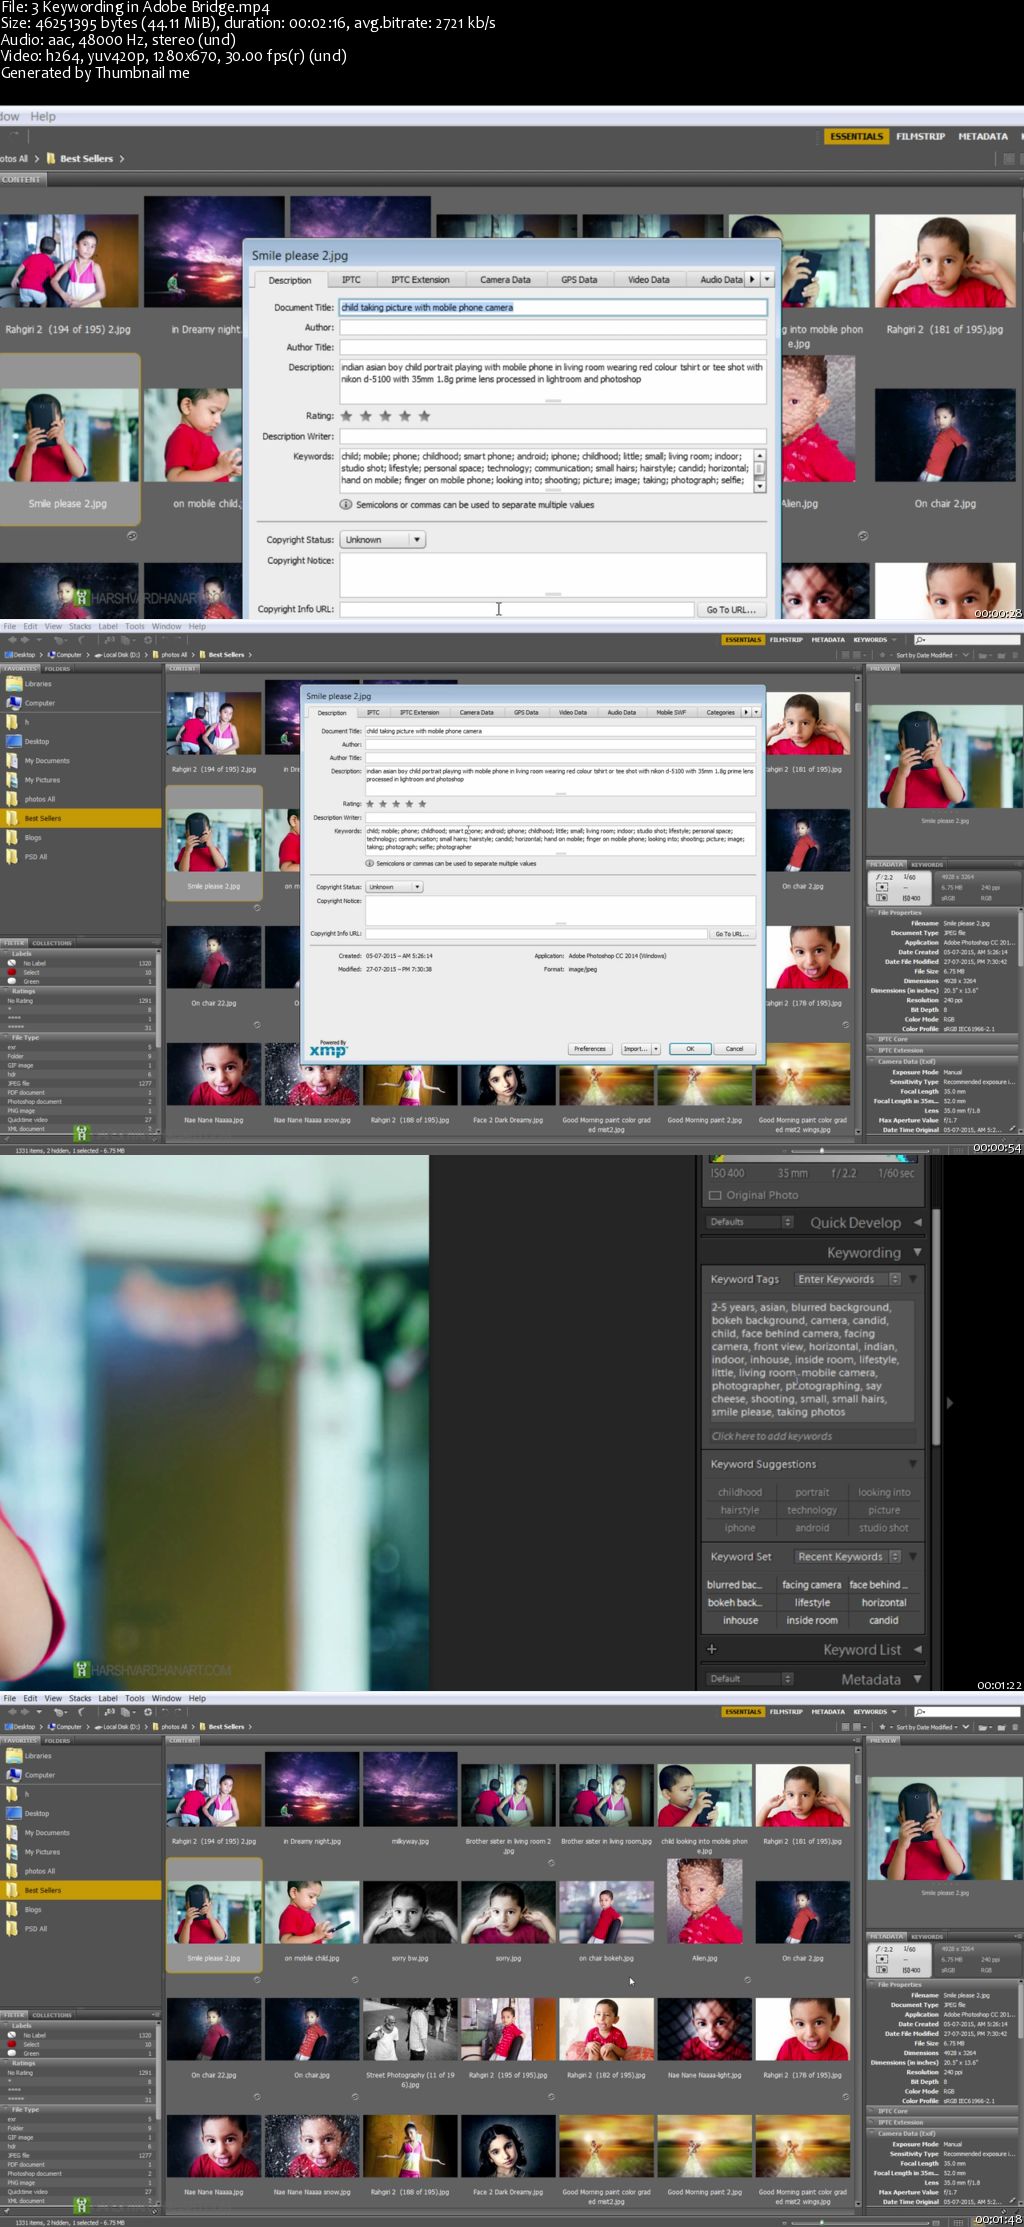Toggle the No Label filter in bottom frame
1024x2227 pixels.
click(80, 2035)
